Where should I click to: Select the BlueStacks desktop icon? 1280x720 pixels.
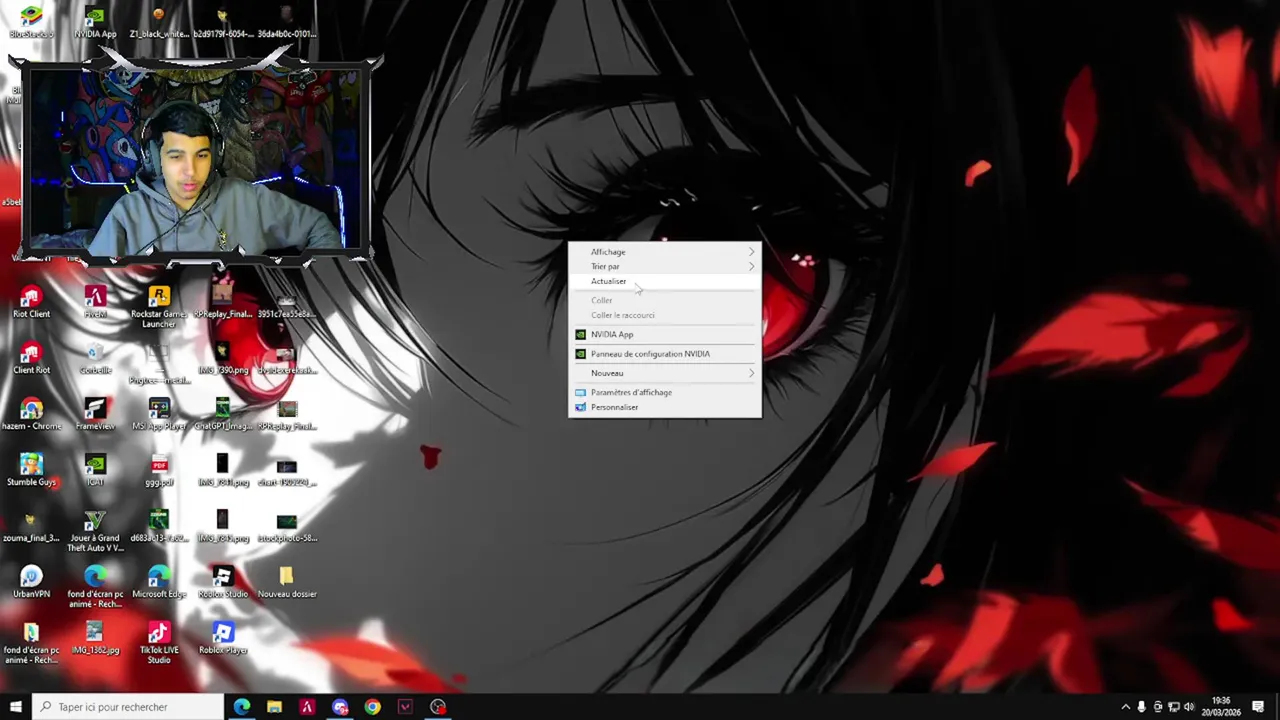[31, 22]
